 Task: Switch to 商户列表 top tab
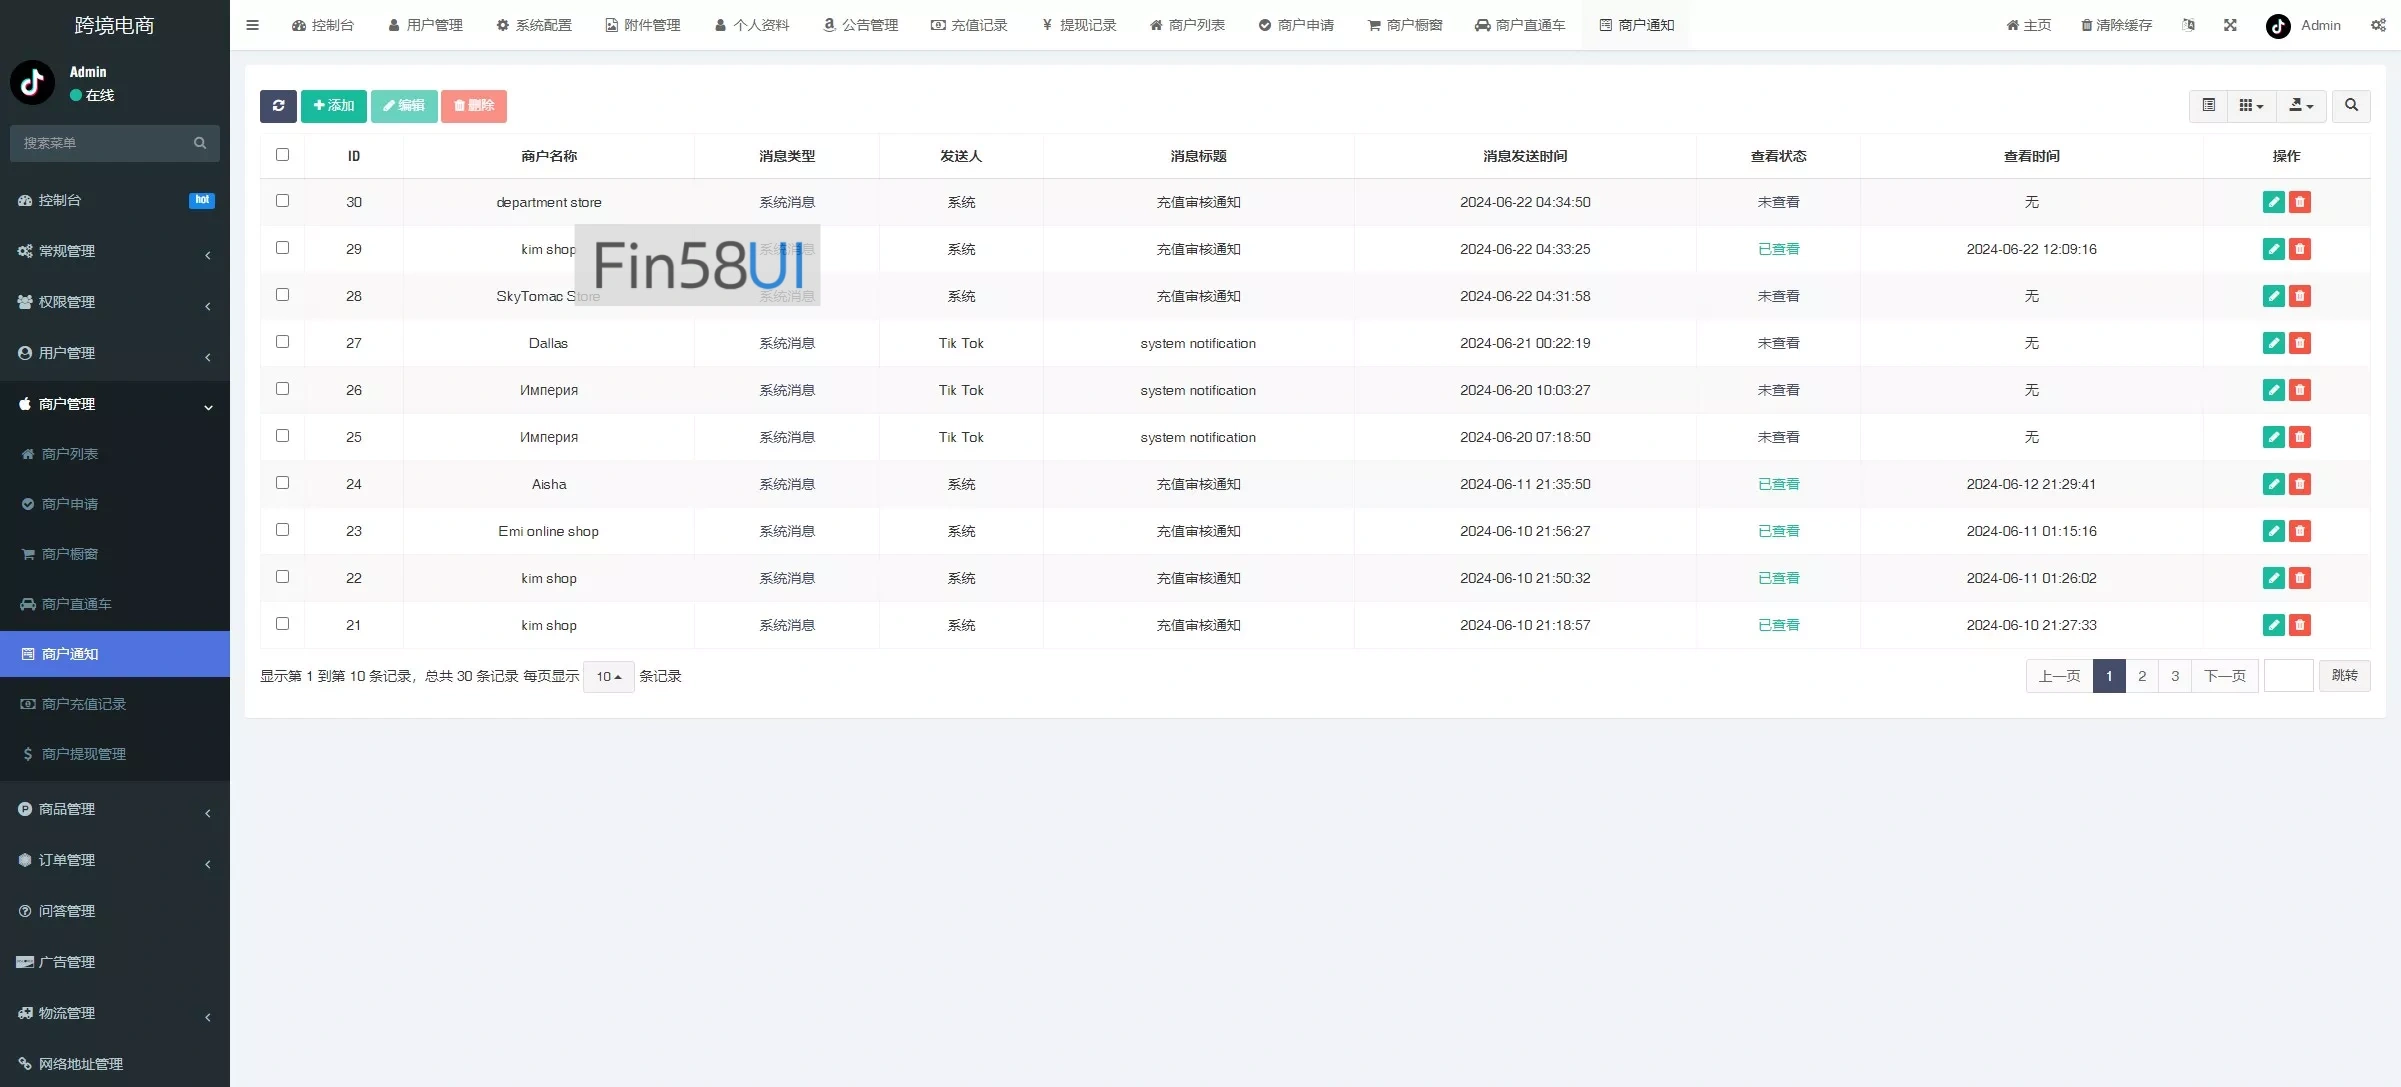[1187, 25]
